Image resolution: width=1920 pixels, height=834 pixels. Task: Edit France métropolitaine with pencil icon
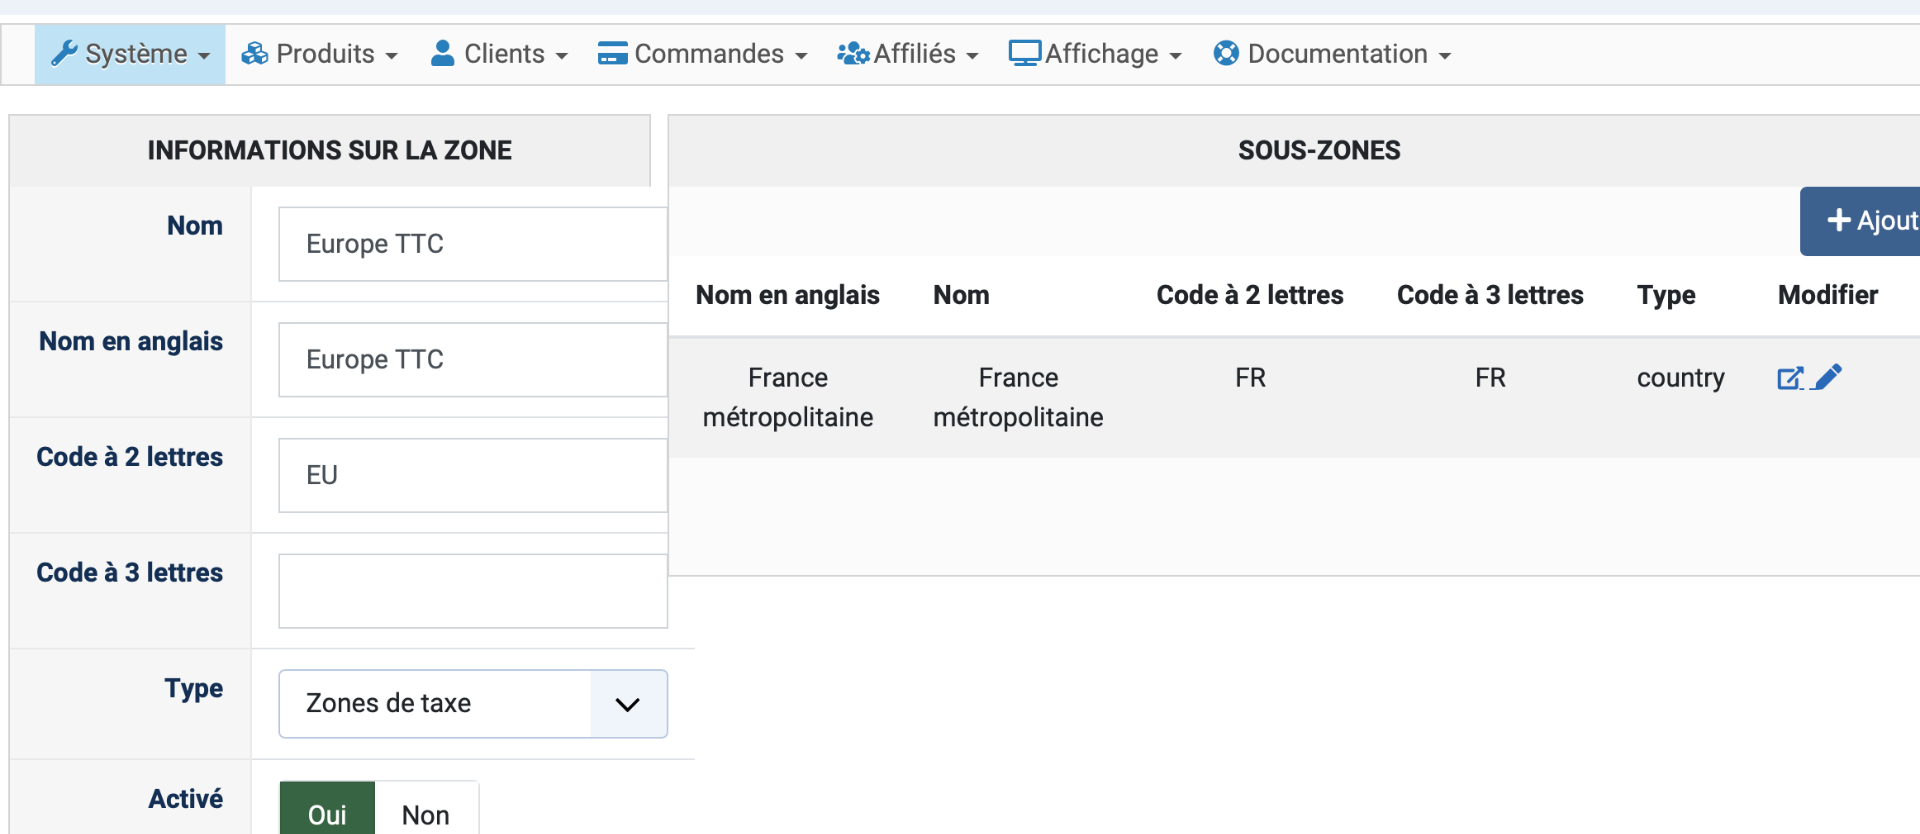(1828, 377)
